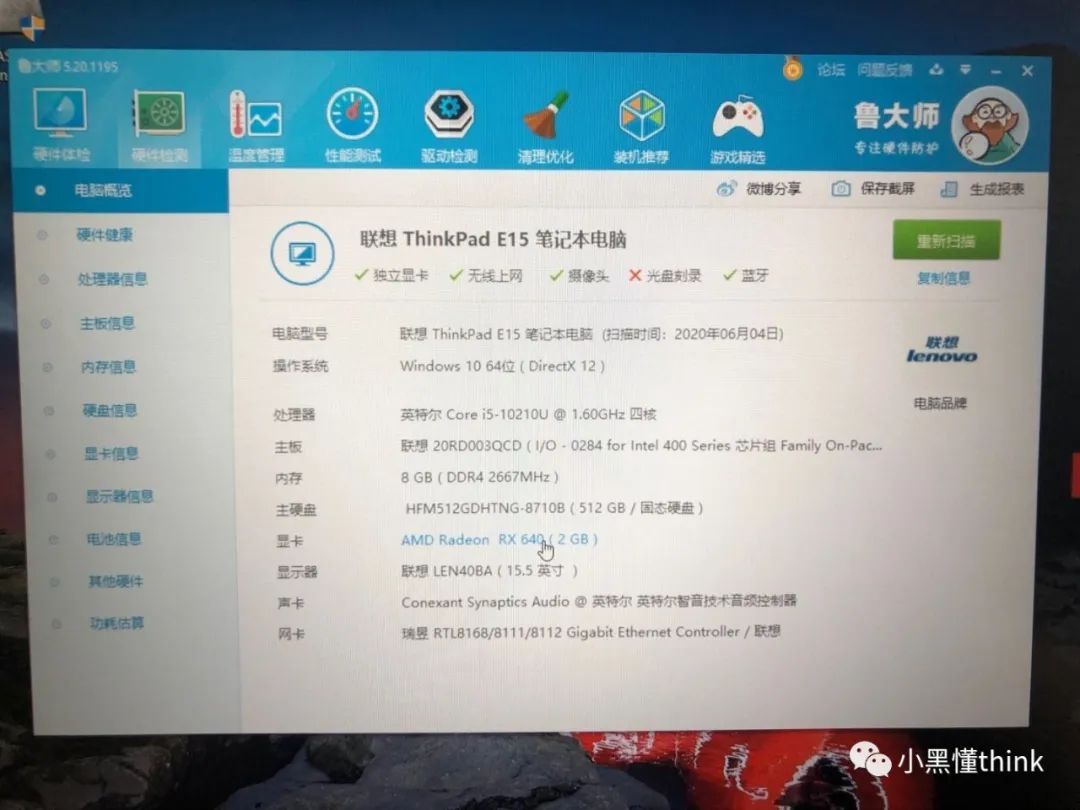Open 论坛 forum link
Viewport: 1080px width, 810px height.
[x=831, y=70]
